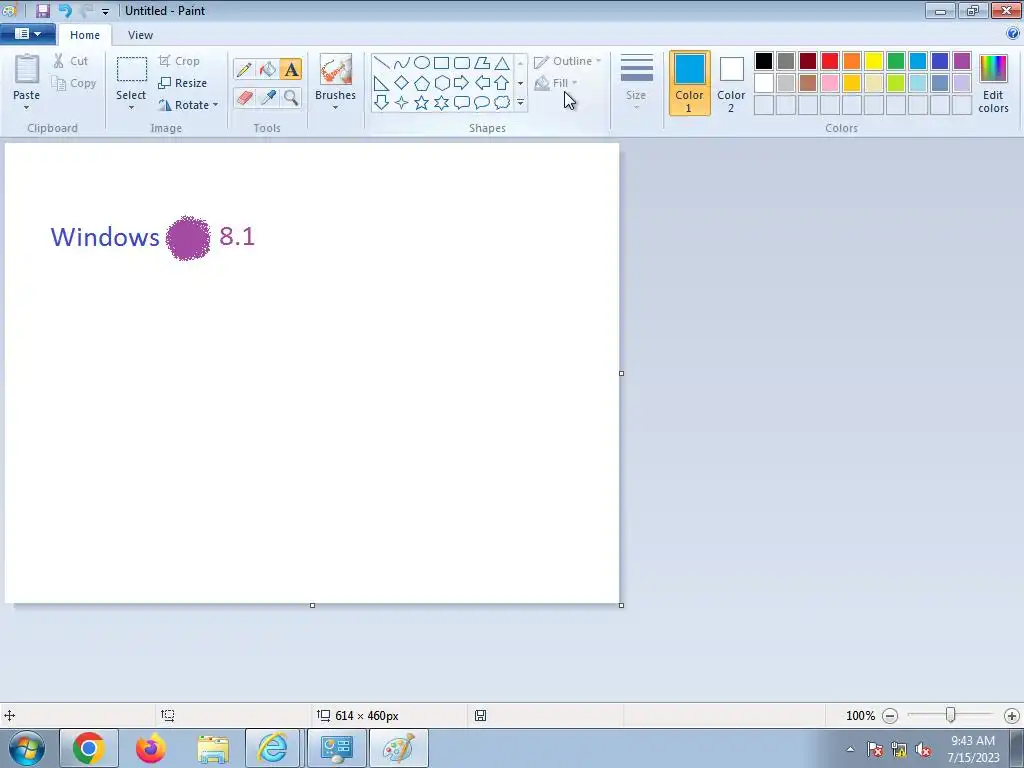Choose the Oval shape
The width and height of the screenshot is (1024, 768).
coord(422,63)
